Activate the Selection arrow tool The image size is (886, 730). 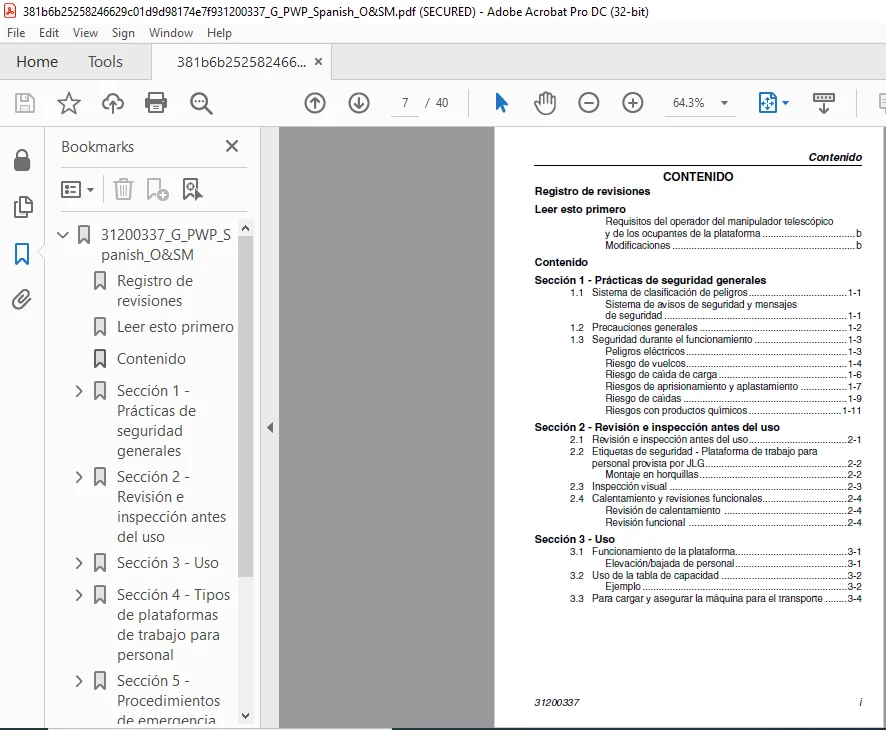coord(501,103)
